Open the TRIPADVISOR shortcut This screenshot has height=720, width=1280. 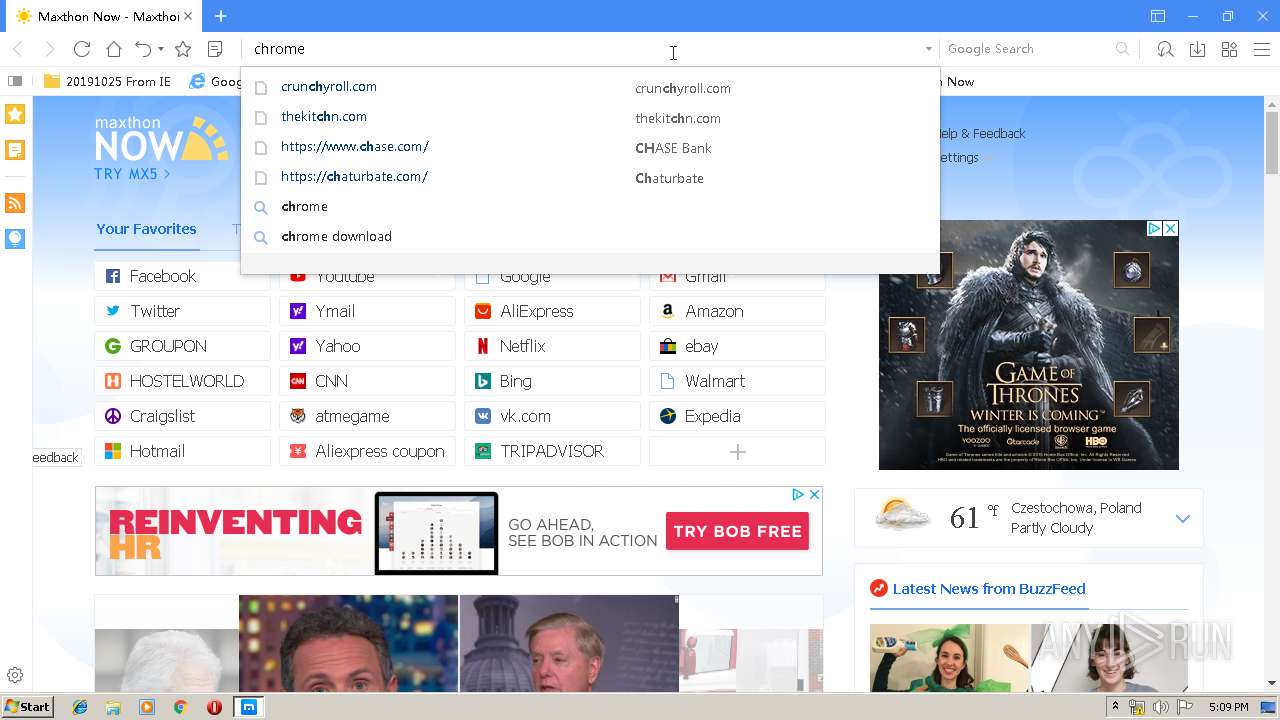pos(552,451)
